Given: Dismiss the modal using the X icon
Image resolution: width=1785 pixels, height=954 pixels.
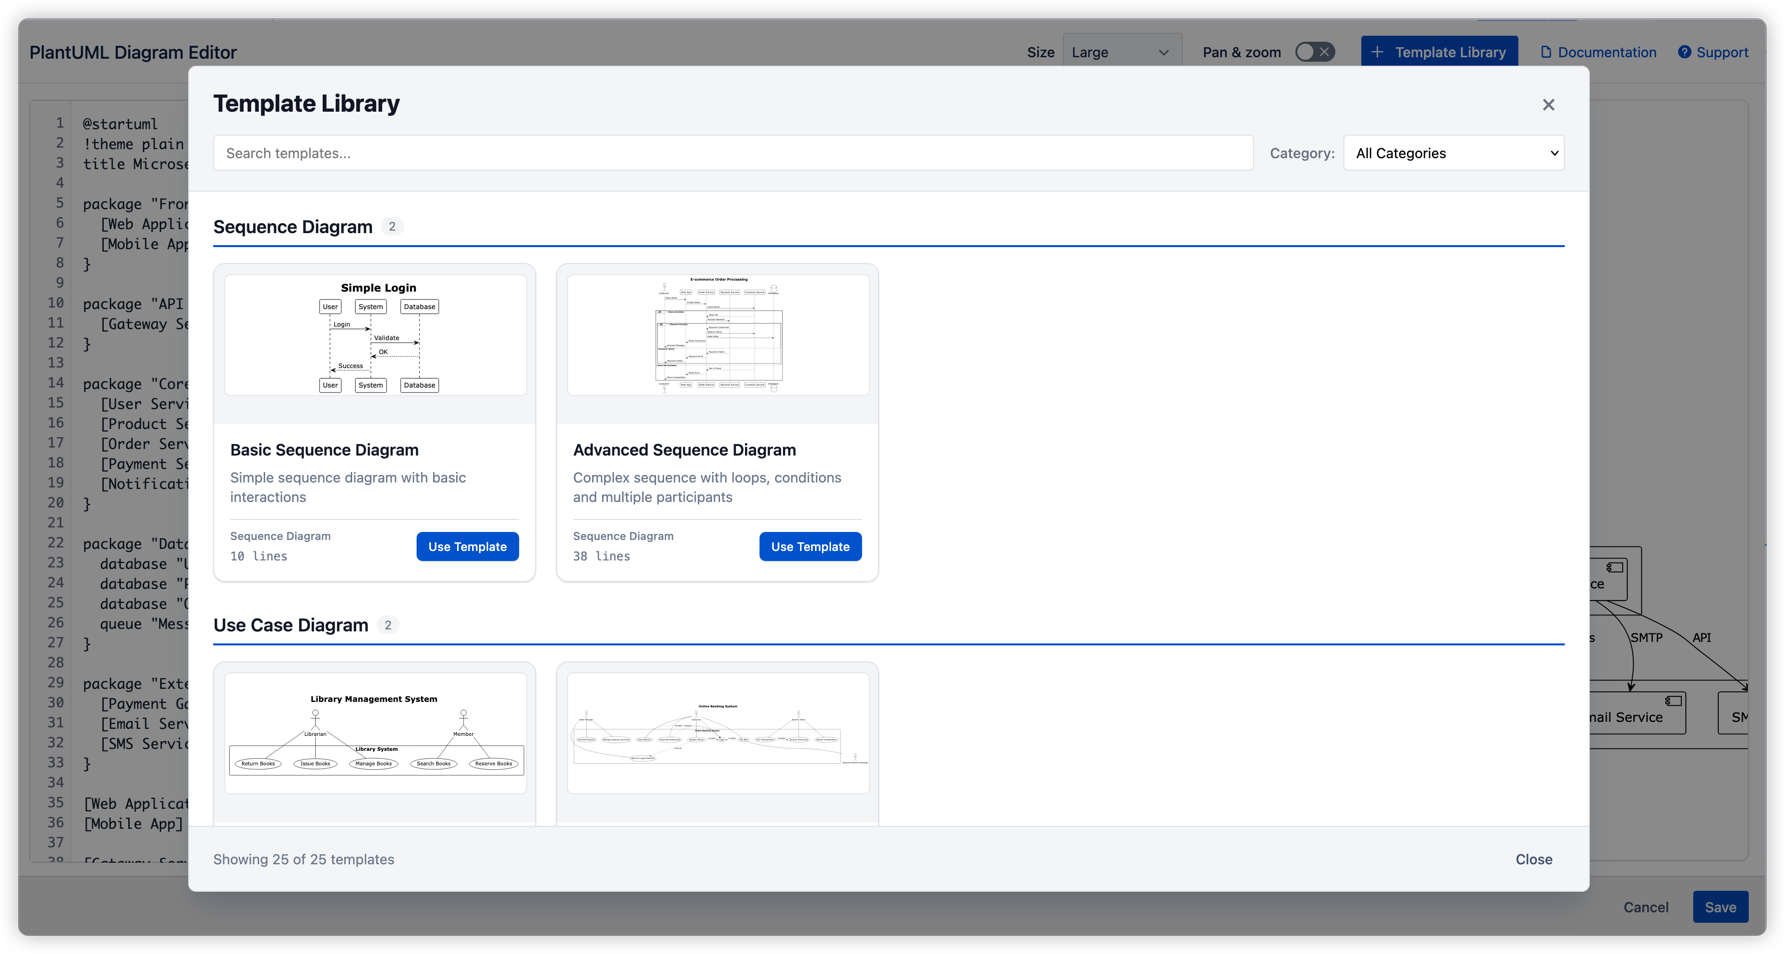Looking at the screenshot, I should [x=1548, y=104].
